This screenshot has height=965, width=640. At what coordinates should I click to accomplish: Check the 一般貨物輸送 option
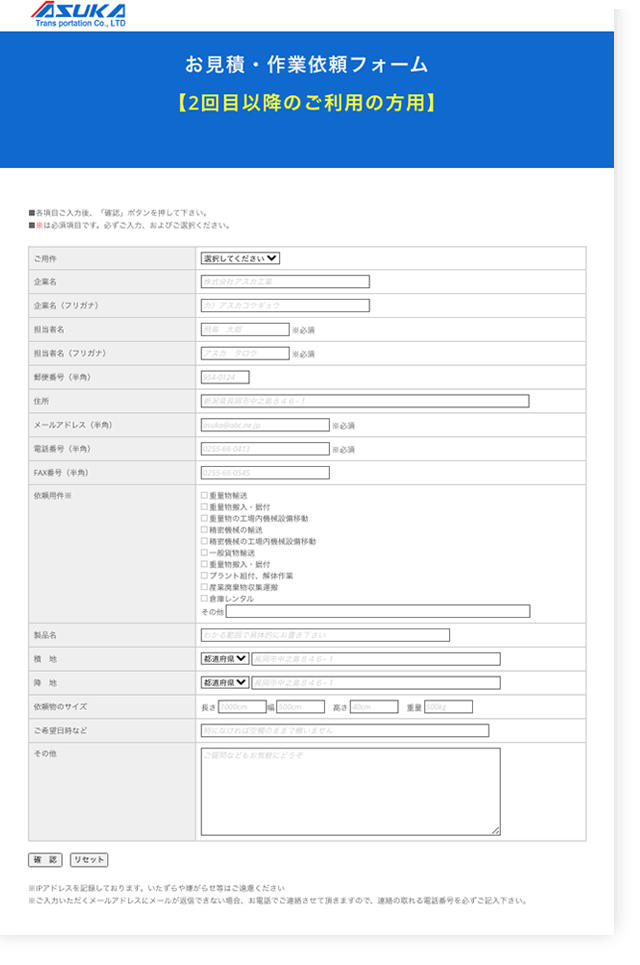(x=204, y=553)
